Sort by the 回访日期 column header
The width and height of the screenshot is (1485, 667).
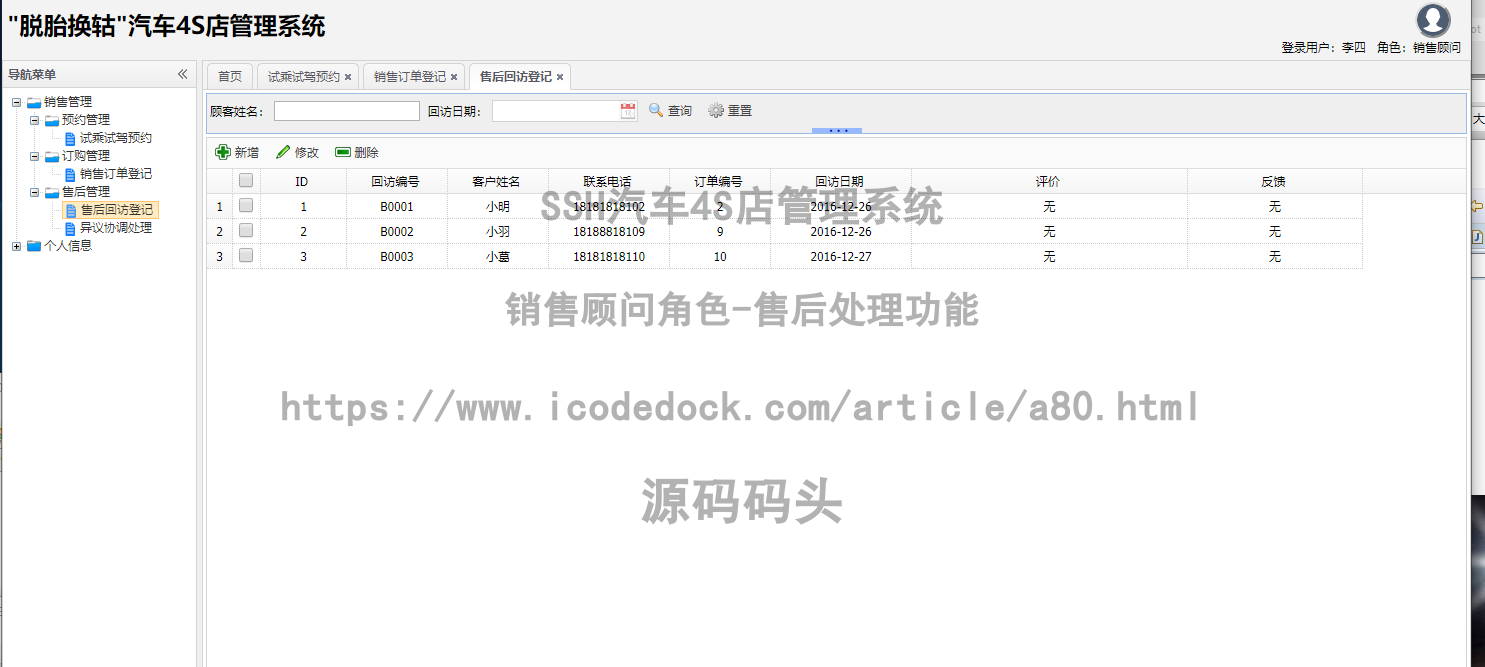coord(839,182)
